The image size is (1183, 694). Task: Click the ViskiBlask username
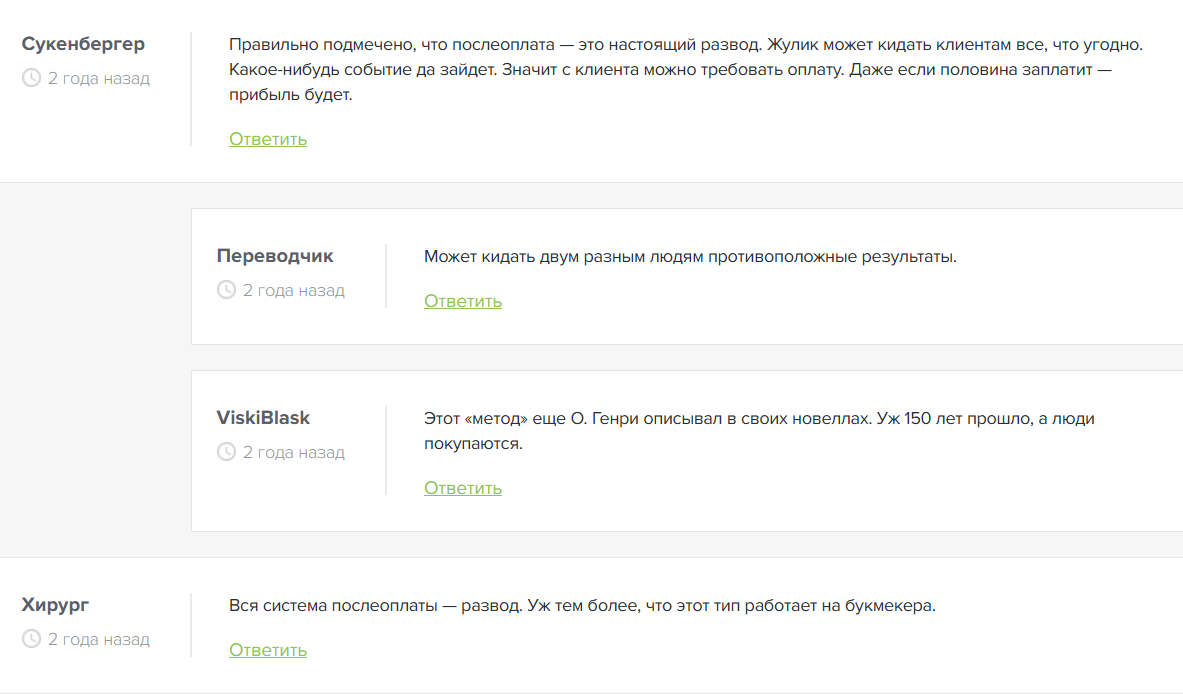(264, 418)
